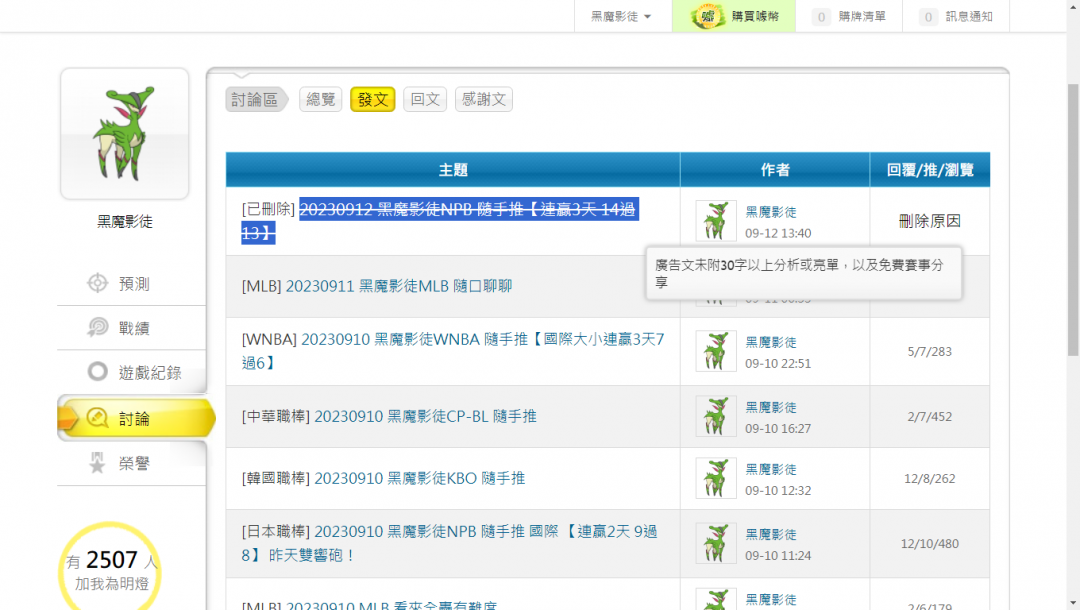Click author avatar in the 09-10 12:32 row
This screenshot has width=1080, height=610.
point(716,478)
